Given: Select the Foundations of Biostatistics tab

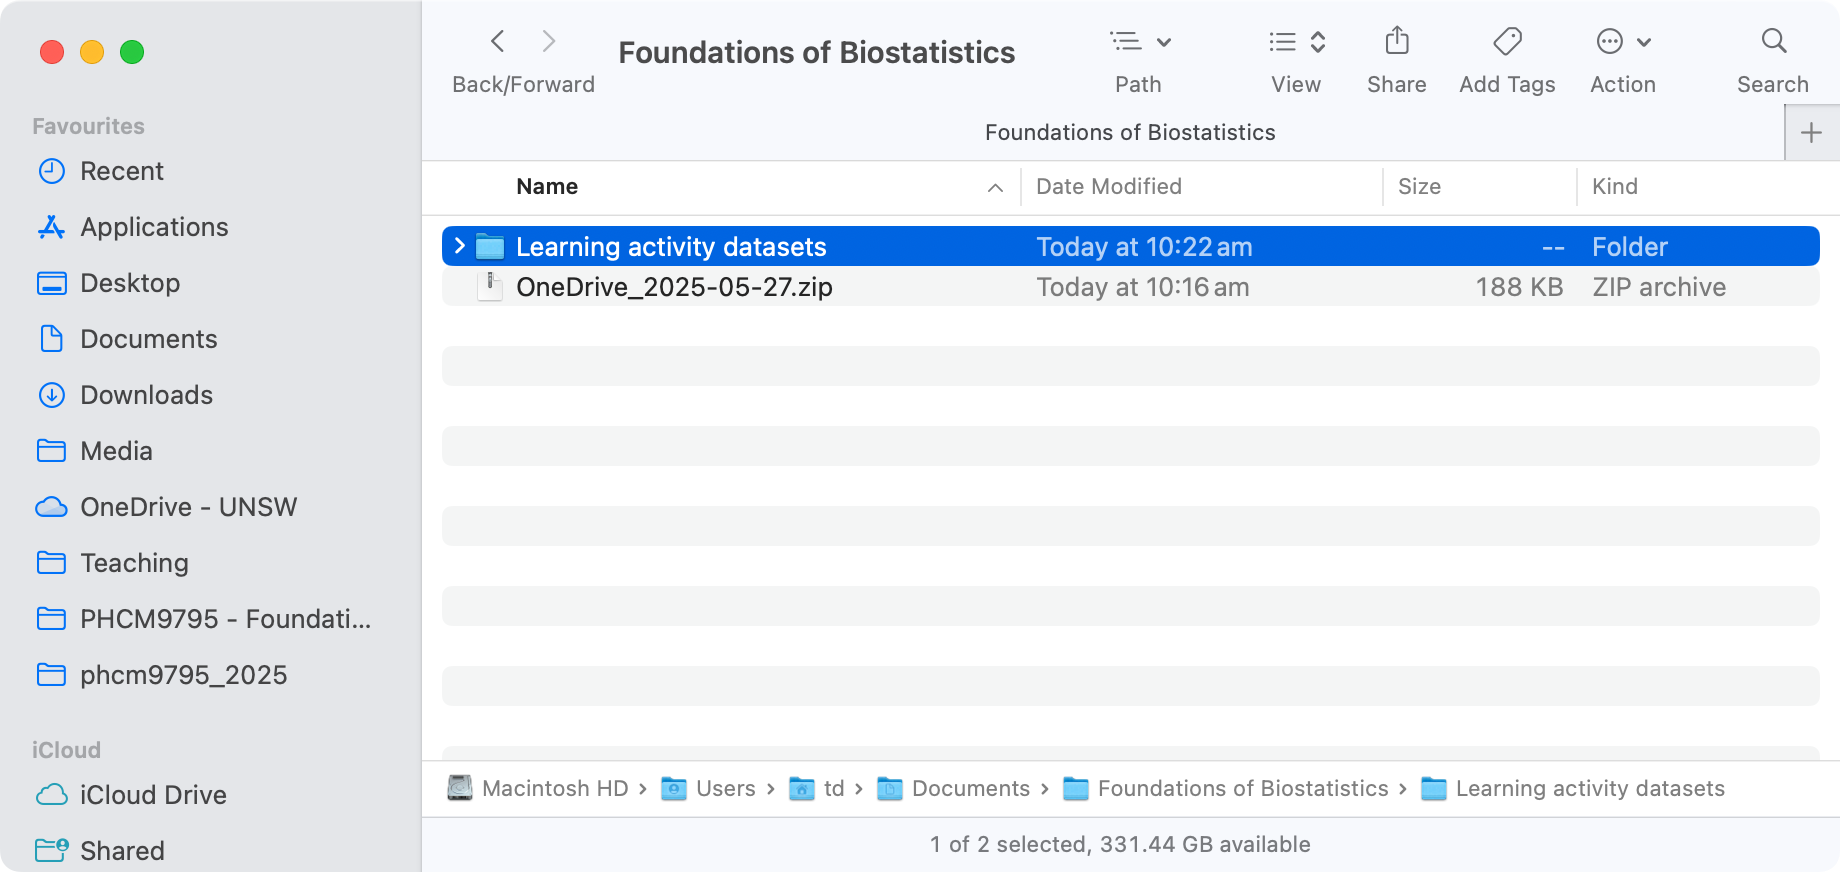Looking at the screenshot, I should (1129, 133).
